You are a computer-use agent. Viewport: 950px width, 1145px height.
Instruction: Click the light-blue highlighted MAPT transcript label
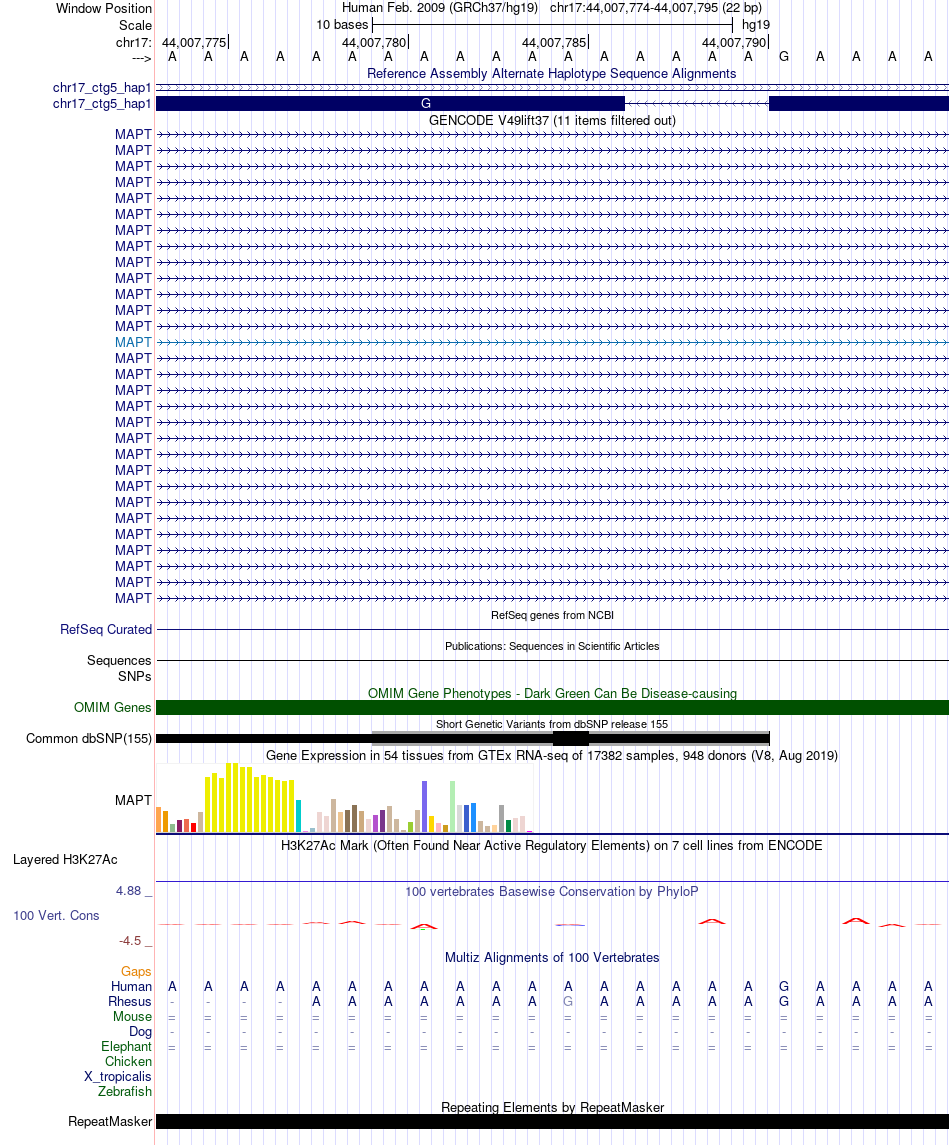pos(133,342)
